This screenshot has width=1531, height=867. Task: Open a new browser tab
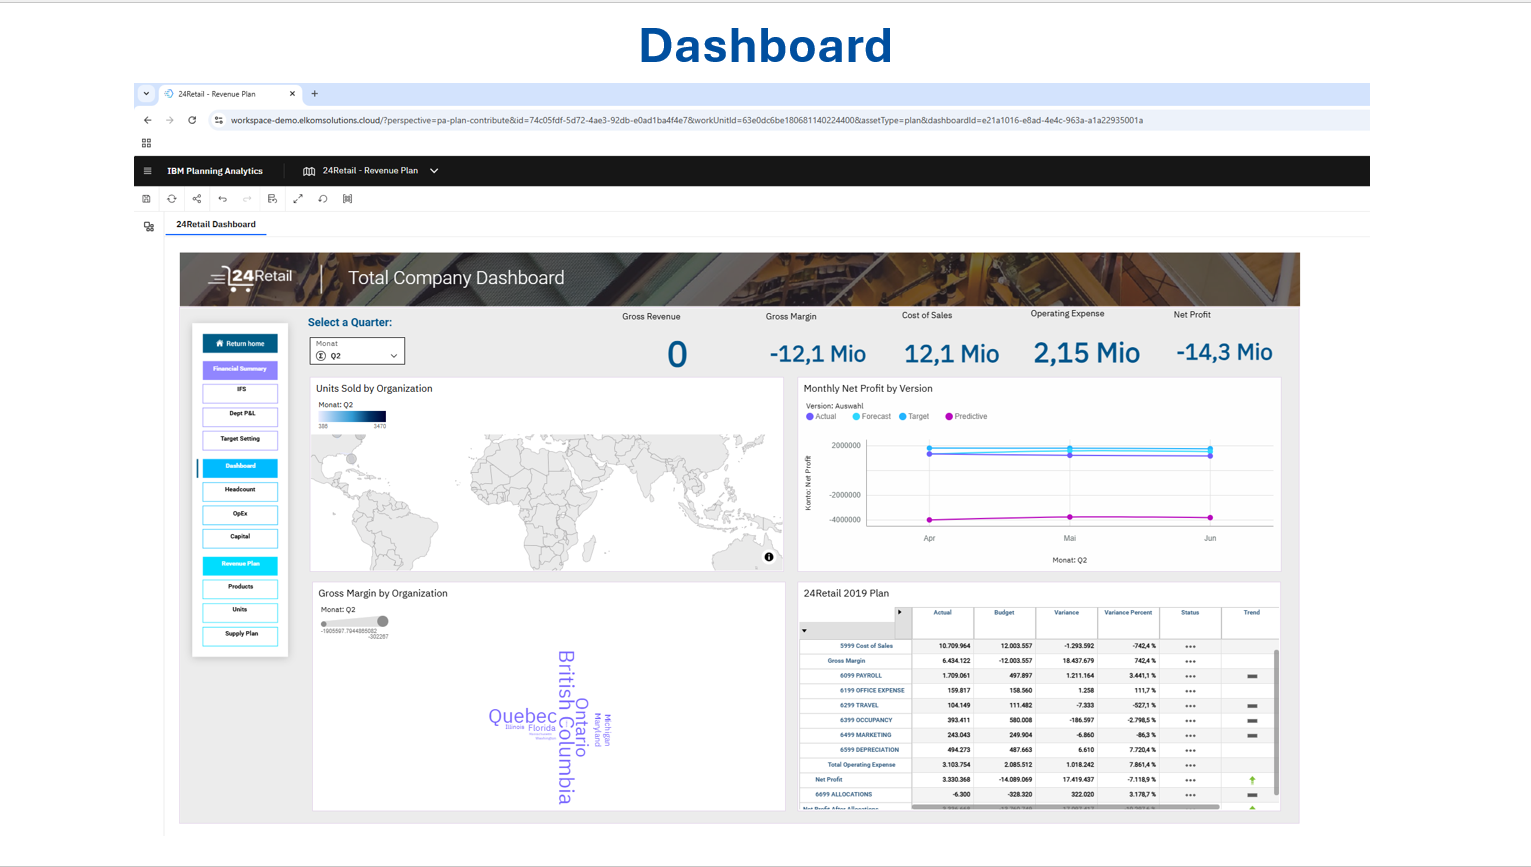314,94
